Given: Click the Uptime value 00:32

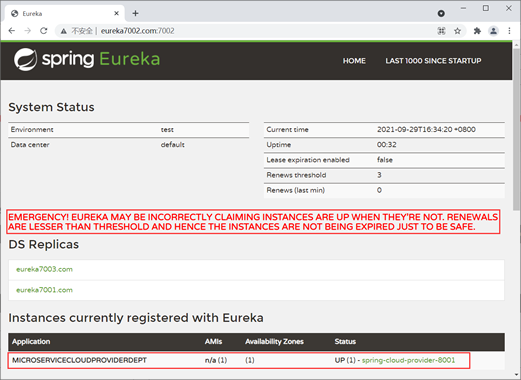Looking at the screenshot, I should point(387,144).
